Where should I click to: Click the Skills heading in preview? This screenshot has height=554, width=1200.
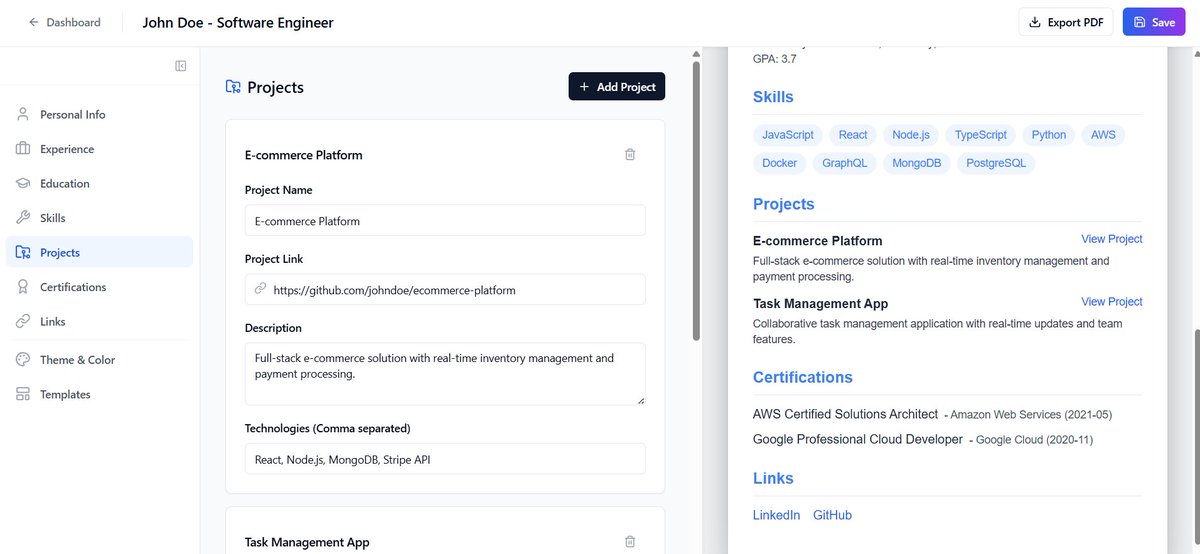(773, 97)
